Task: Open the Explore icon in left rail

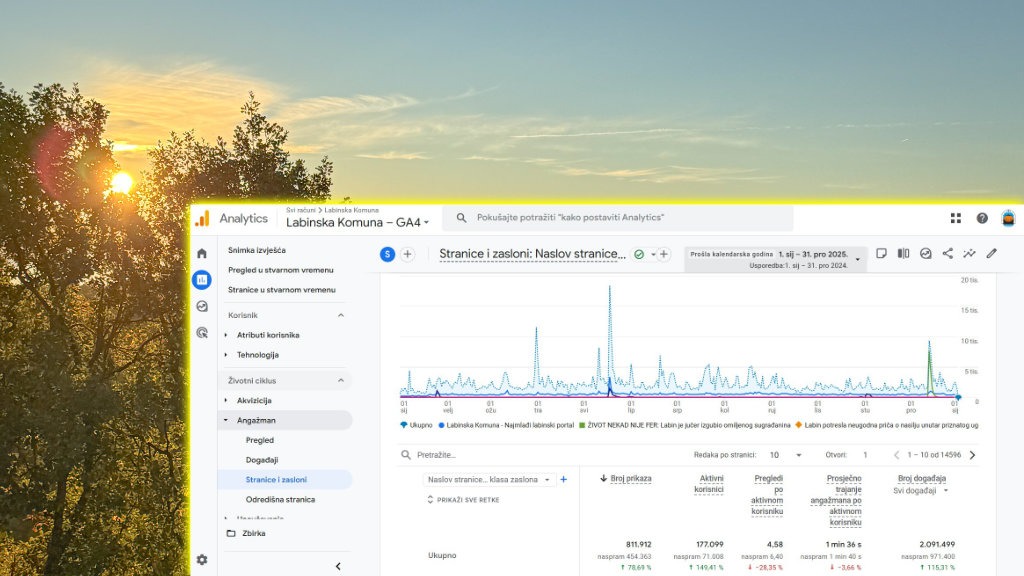Action: tap(202, 306)
